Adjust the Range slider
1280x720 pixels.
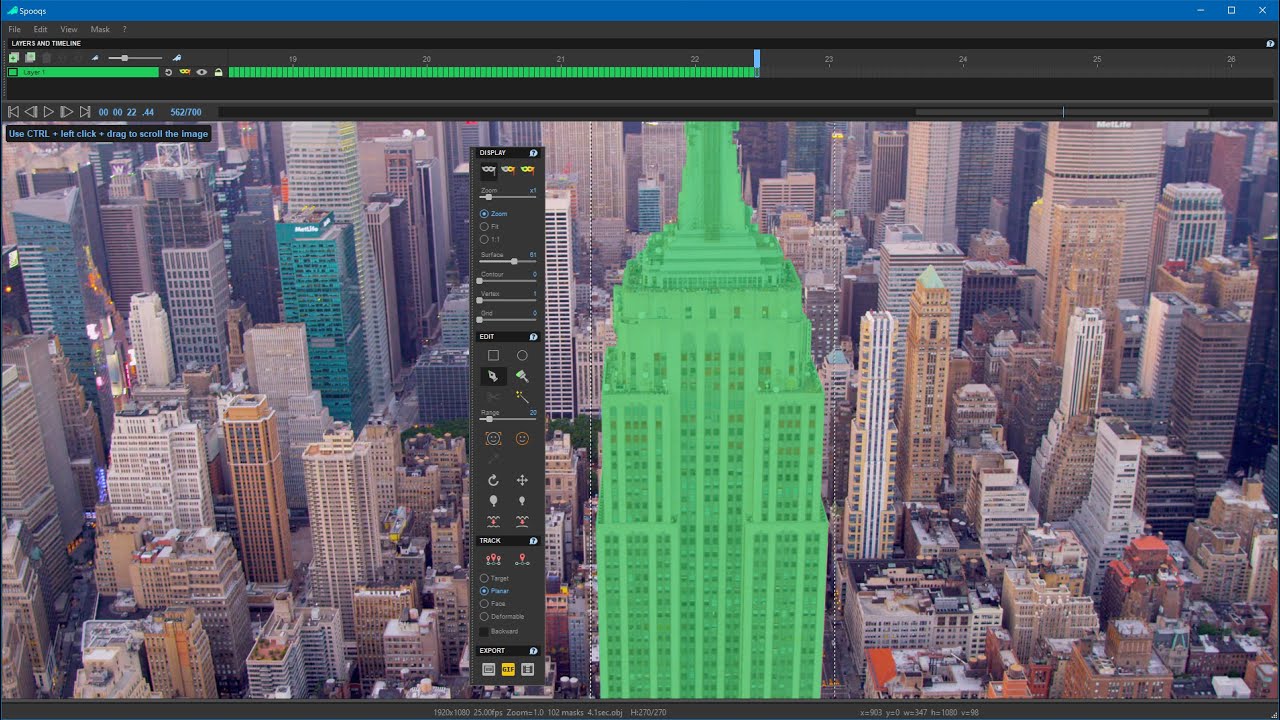coord(507,419)
